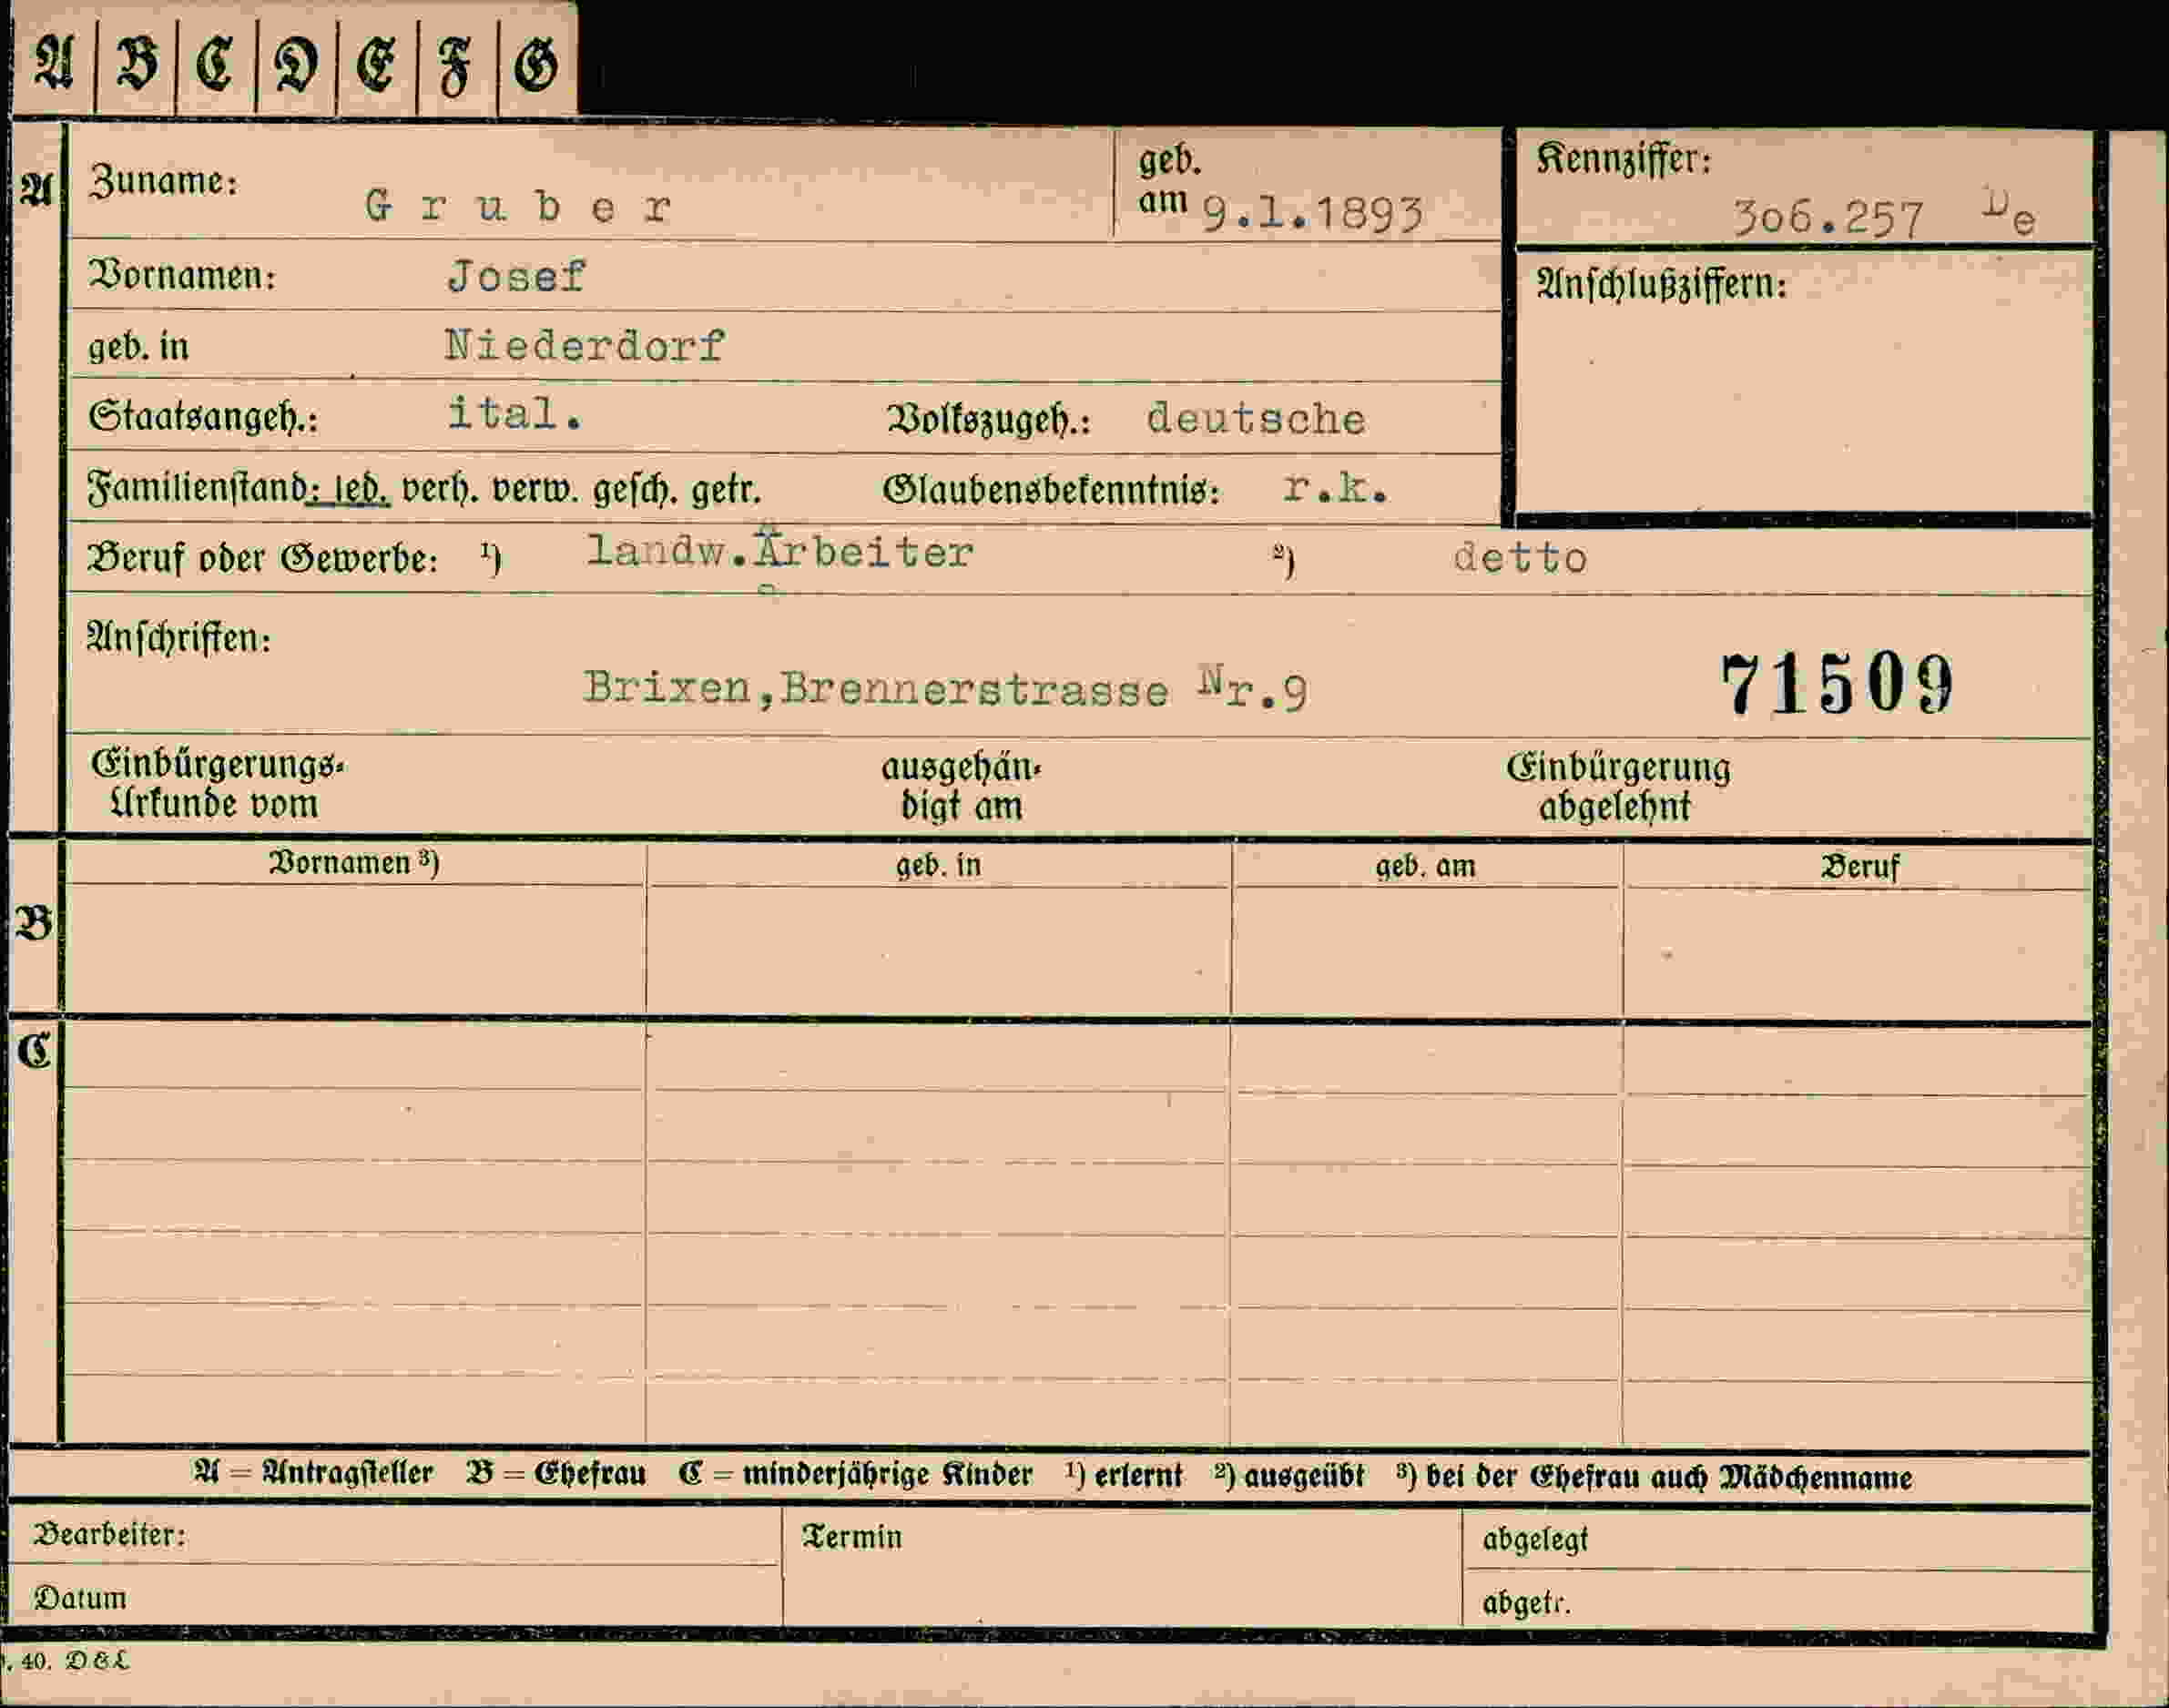2169x1708 pixels.
Task: Select index tab letter G at the top
Action: click(537, 65)
